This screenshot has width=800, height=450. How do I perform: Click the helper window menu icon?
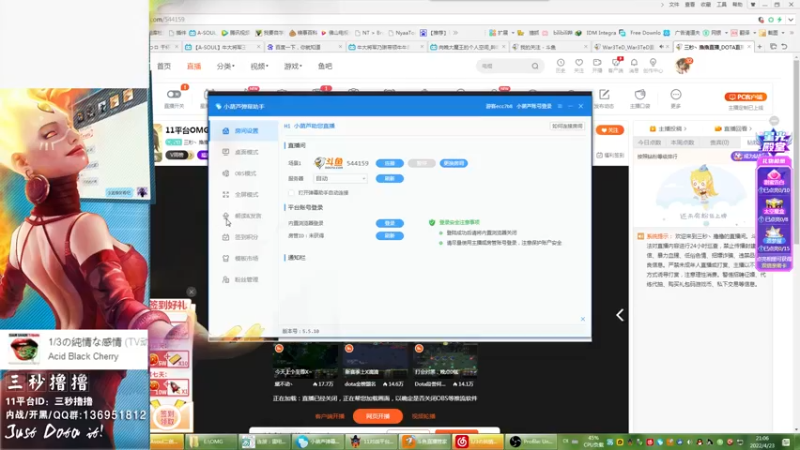click(x=560, y=106)
